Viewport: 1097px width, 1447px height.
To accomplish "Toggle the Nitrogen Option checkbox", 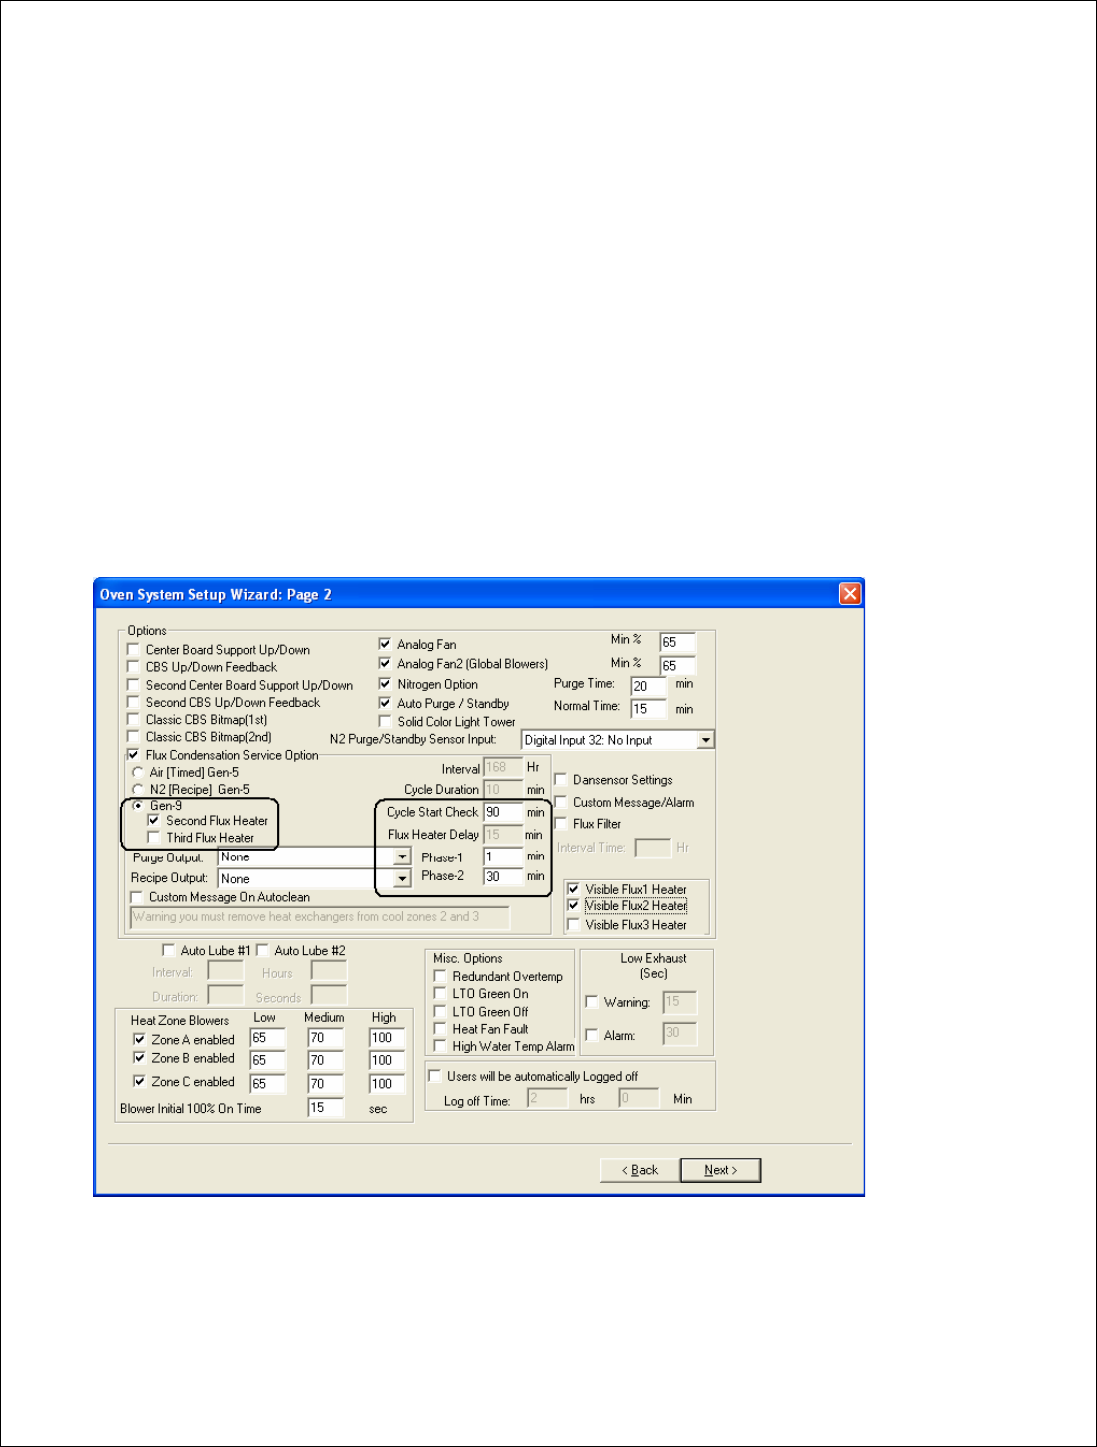I will [385, 684].
